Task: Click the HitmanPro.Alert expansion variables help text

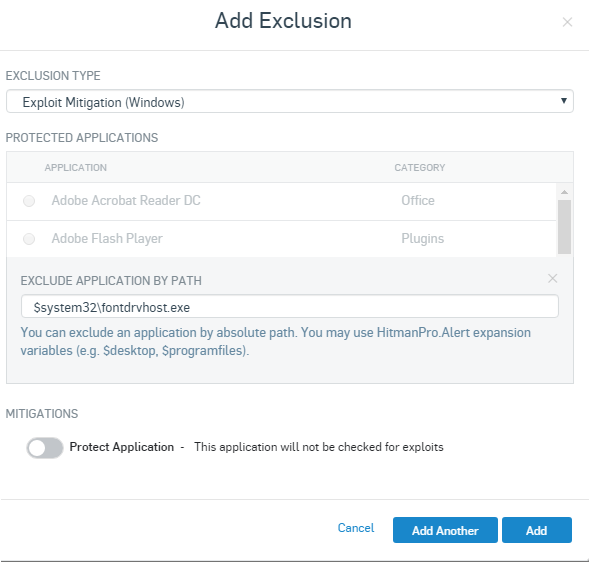Action: 276,341
